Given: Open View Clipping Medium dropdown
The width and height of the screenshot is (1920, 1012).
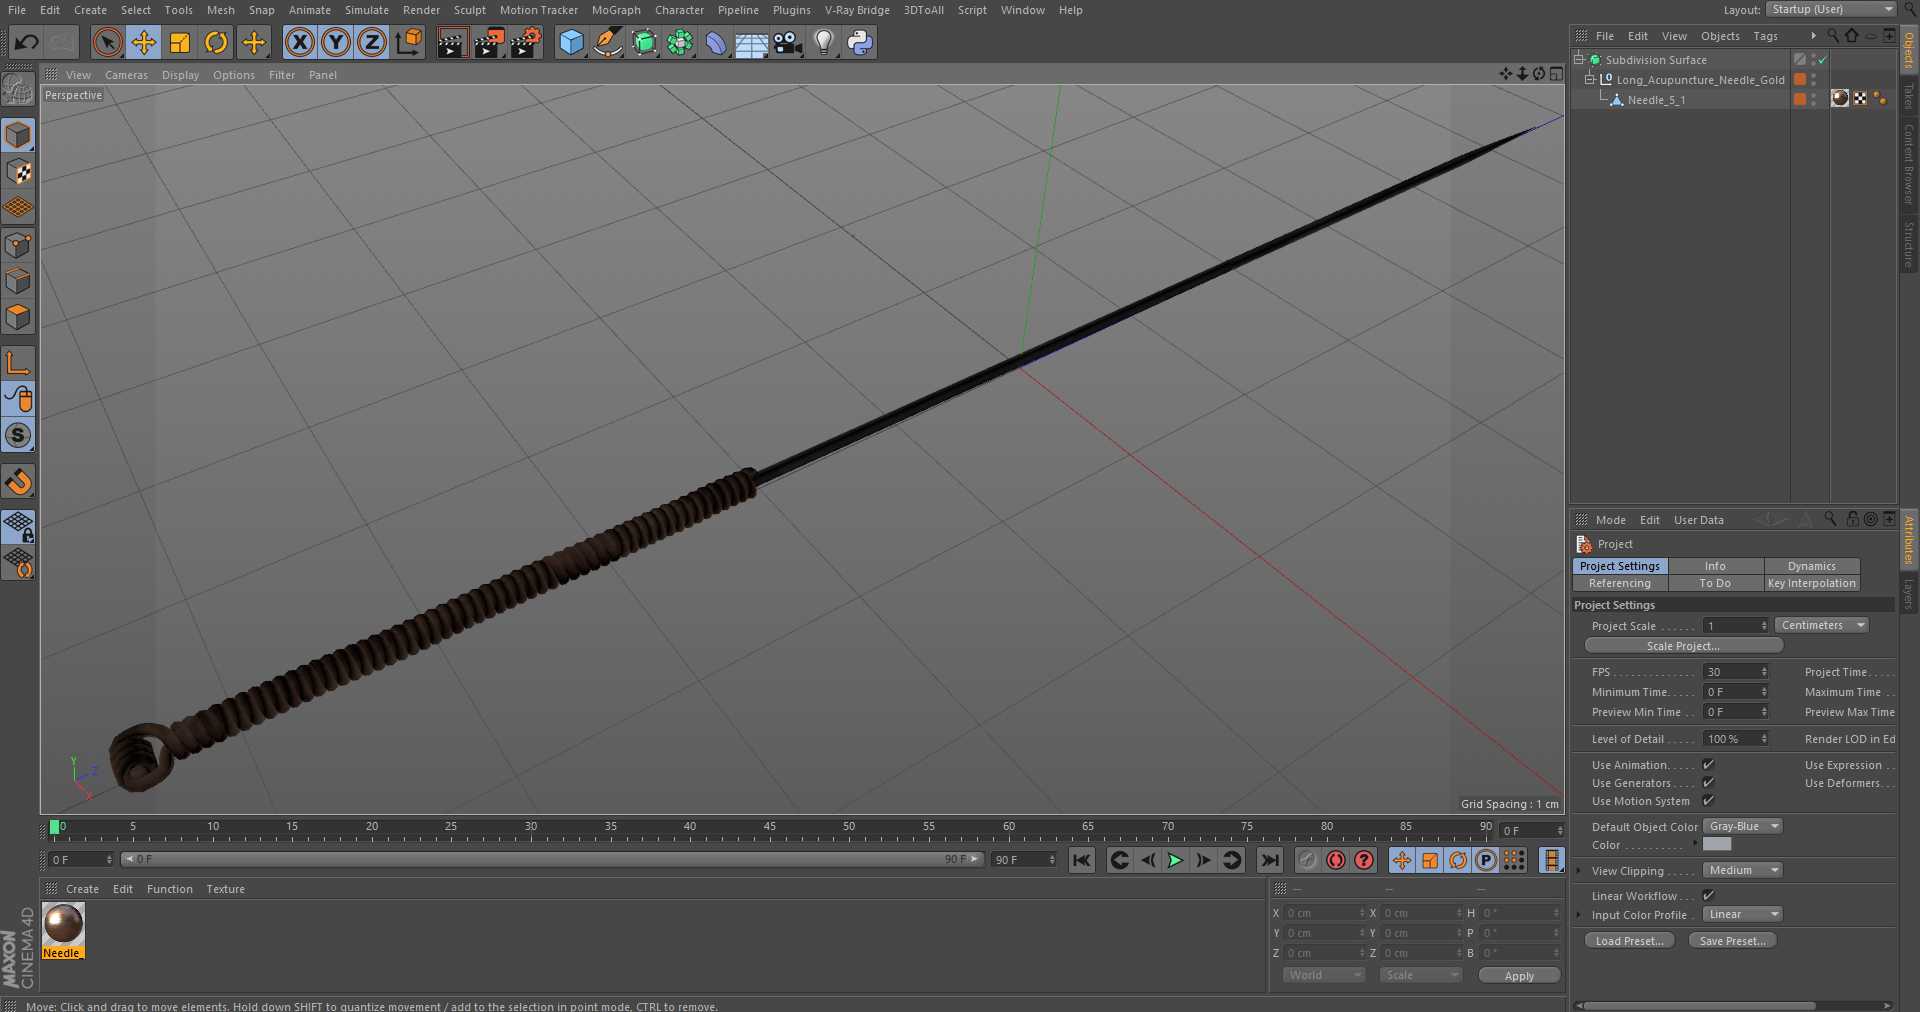Looking at the screenshot, I should tap(1743, 870).
